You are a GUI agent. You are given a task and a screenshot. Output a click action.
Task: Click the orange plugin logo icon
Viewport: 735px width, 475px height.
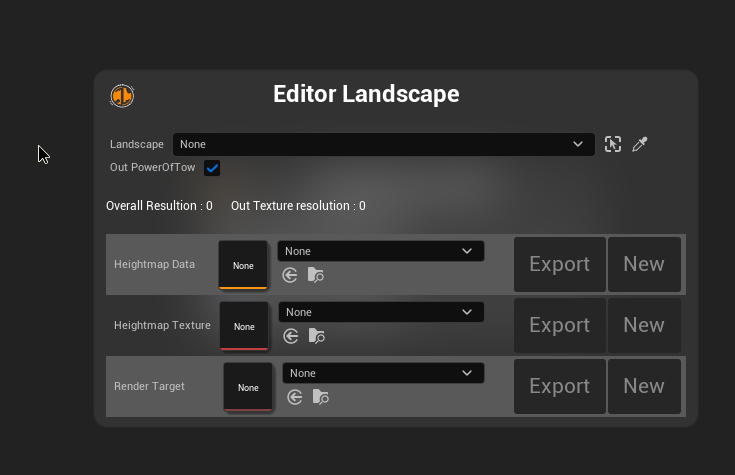pos(122,96)
